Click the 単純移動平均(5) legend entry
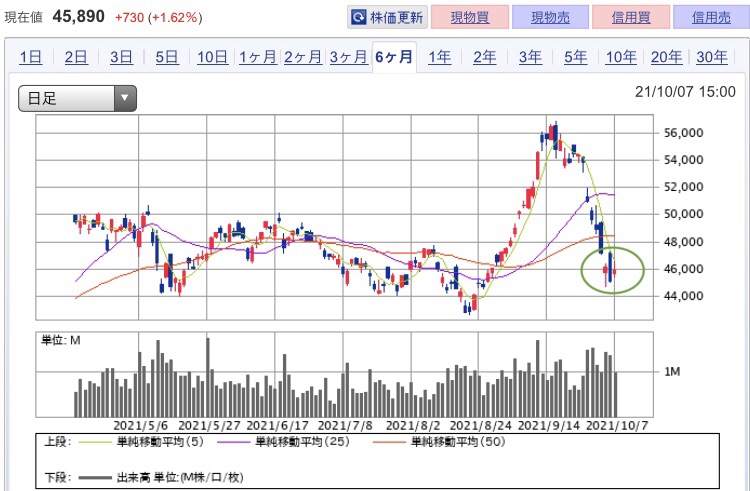 tap(160, 442)
